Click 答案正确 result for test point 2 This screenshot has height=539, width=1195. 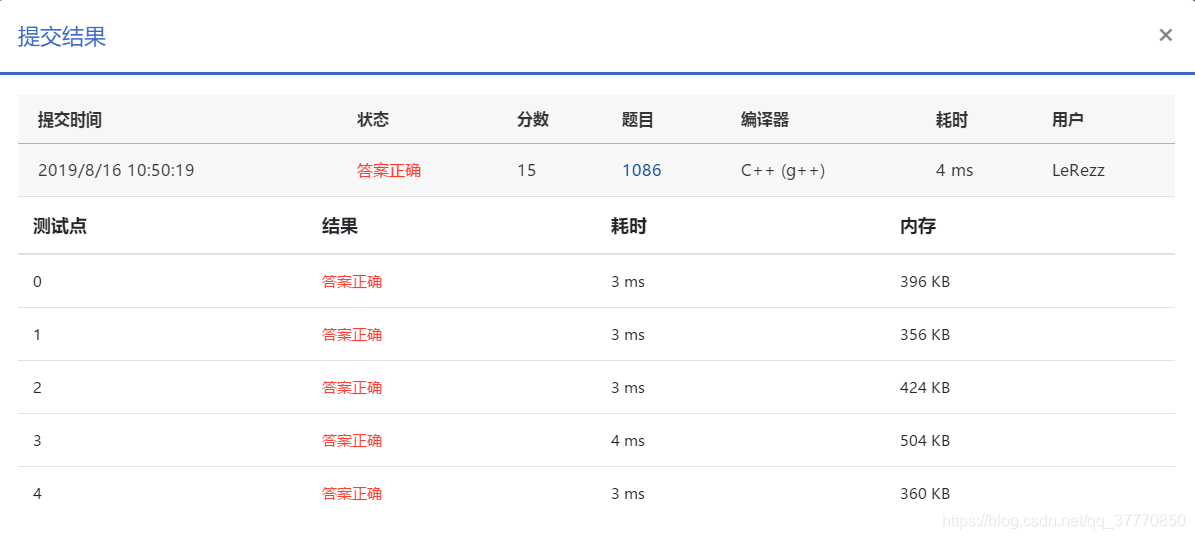pos(352,387)
